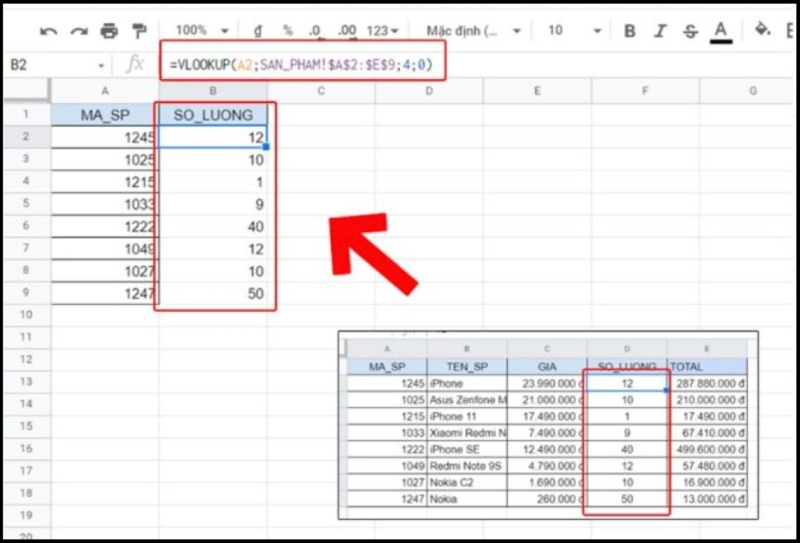Click 287.880.000 đ total in inset table
Screen dimensions: 800x543
[x=708, y=383]
